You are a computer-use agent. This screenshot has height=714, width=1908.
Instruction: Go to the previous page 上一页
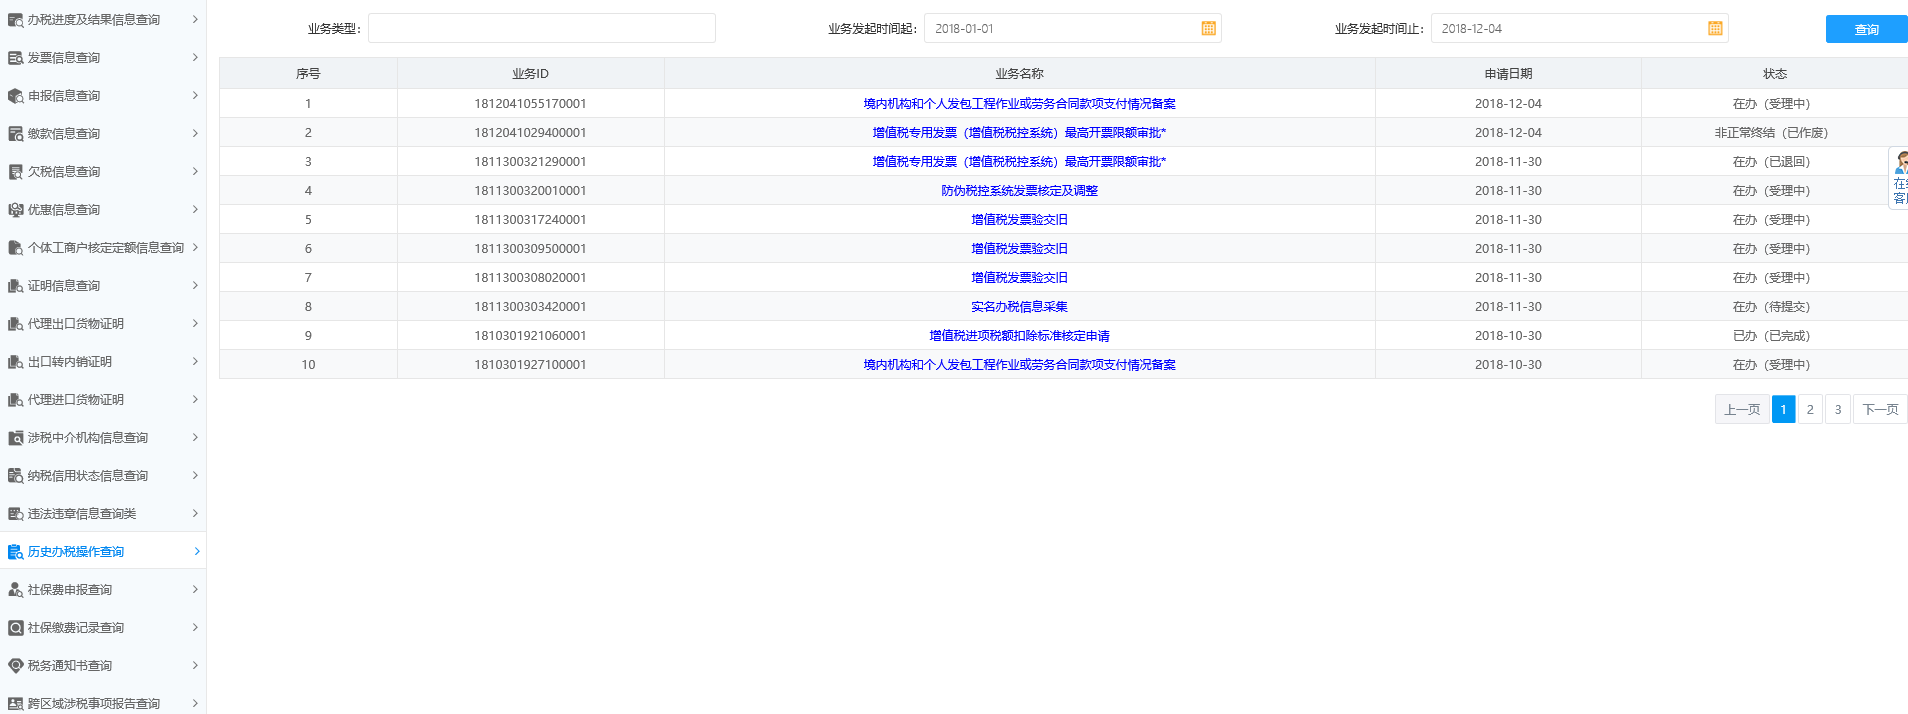(1742, 409)
